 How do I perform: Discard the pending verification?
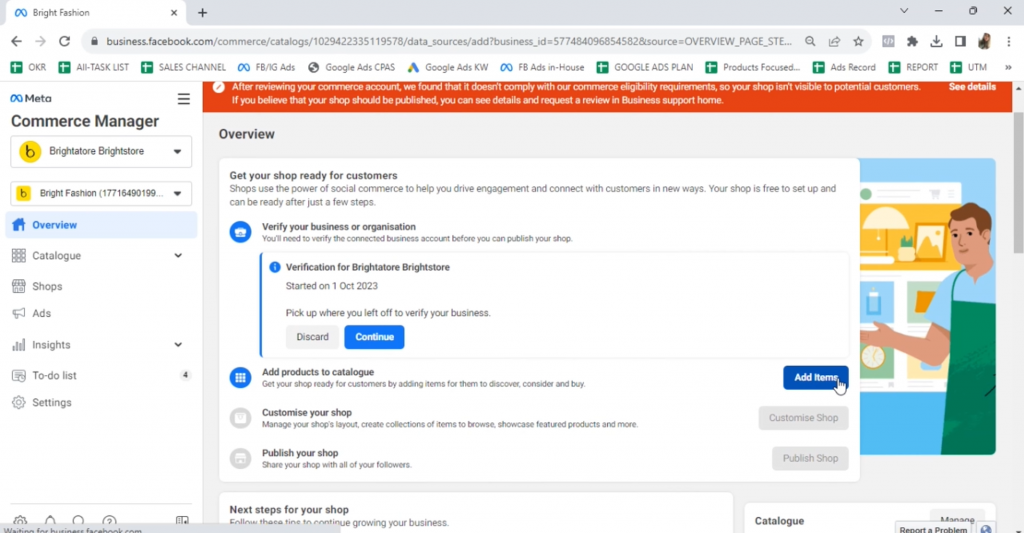click(312, 337)
